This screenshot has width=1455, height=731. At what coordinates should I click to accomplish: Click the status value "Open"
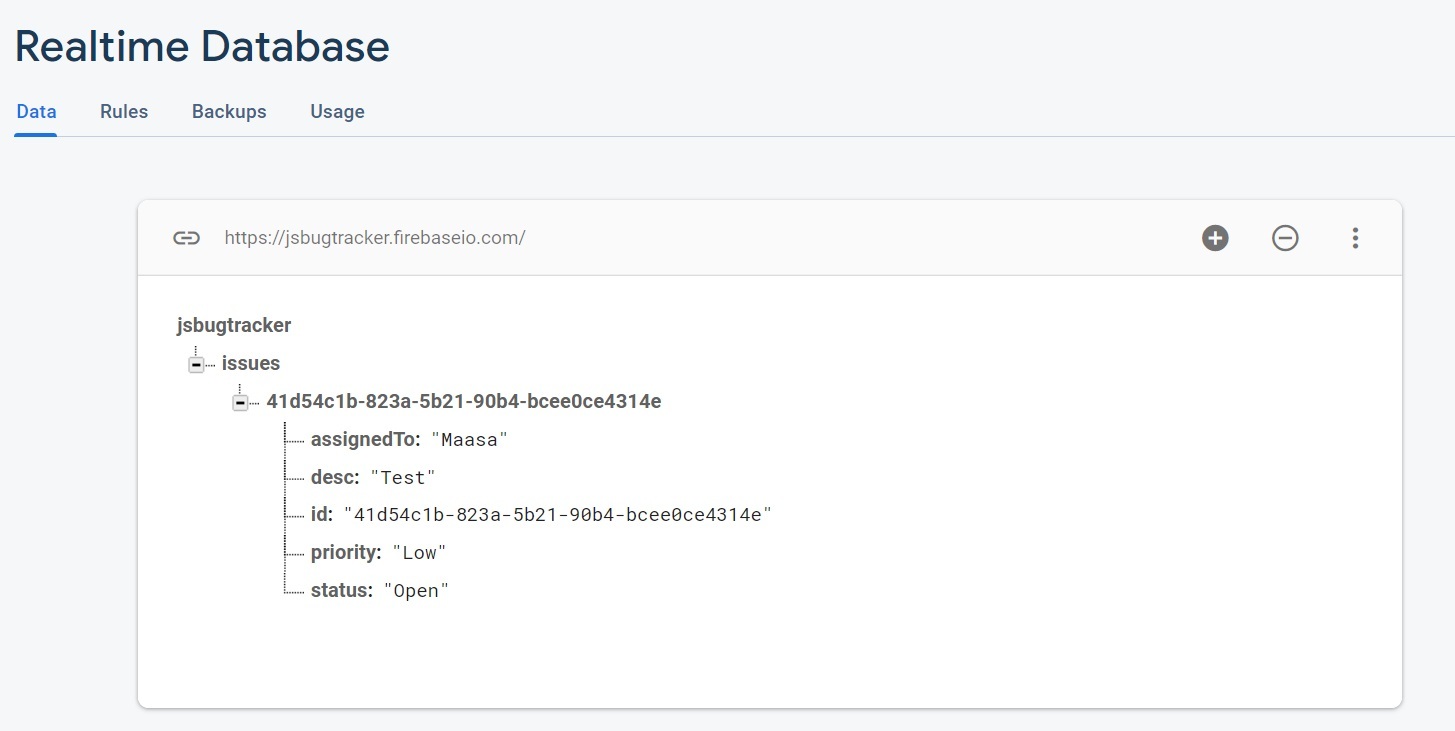(417, 591)
